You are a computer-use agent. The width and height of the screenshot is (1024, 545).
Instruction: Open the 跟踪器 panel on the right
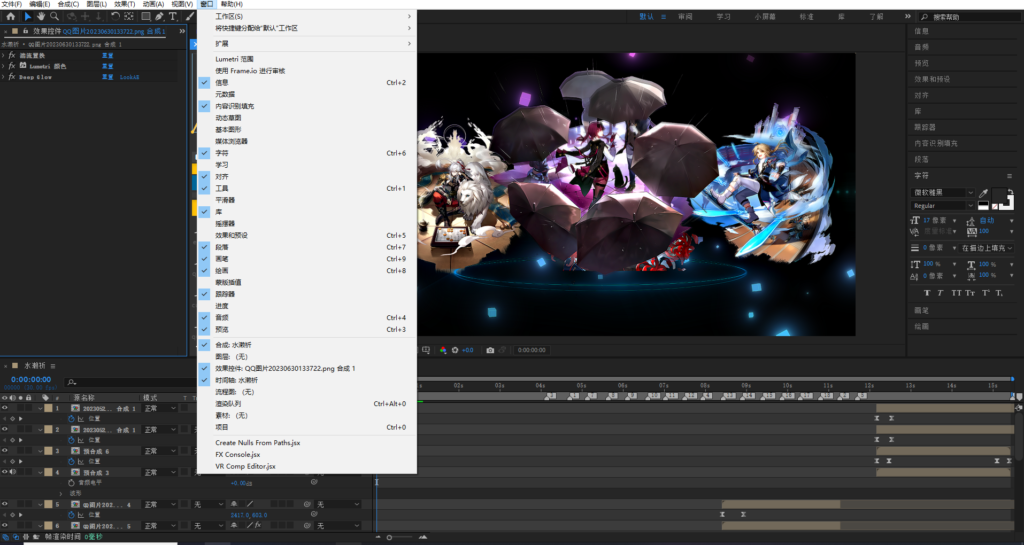coord(925,127)
